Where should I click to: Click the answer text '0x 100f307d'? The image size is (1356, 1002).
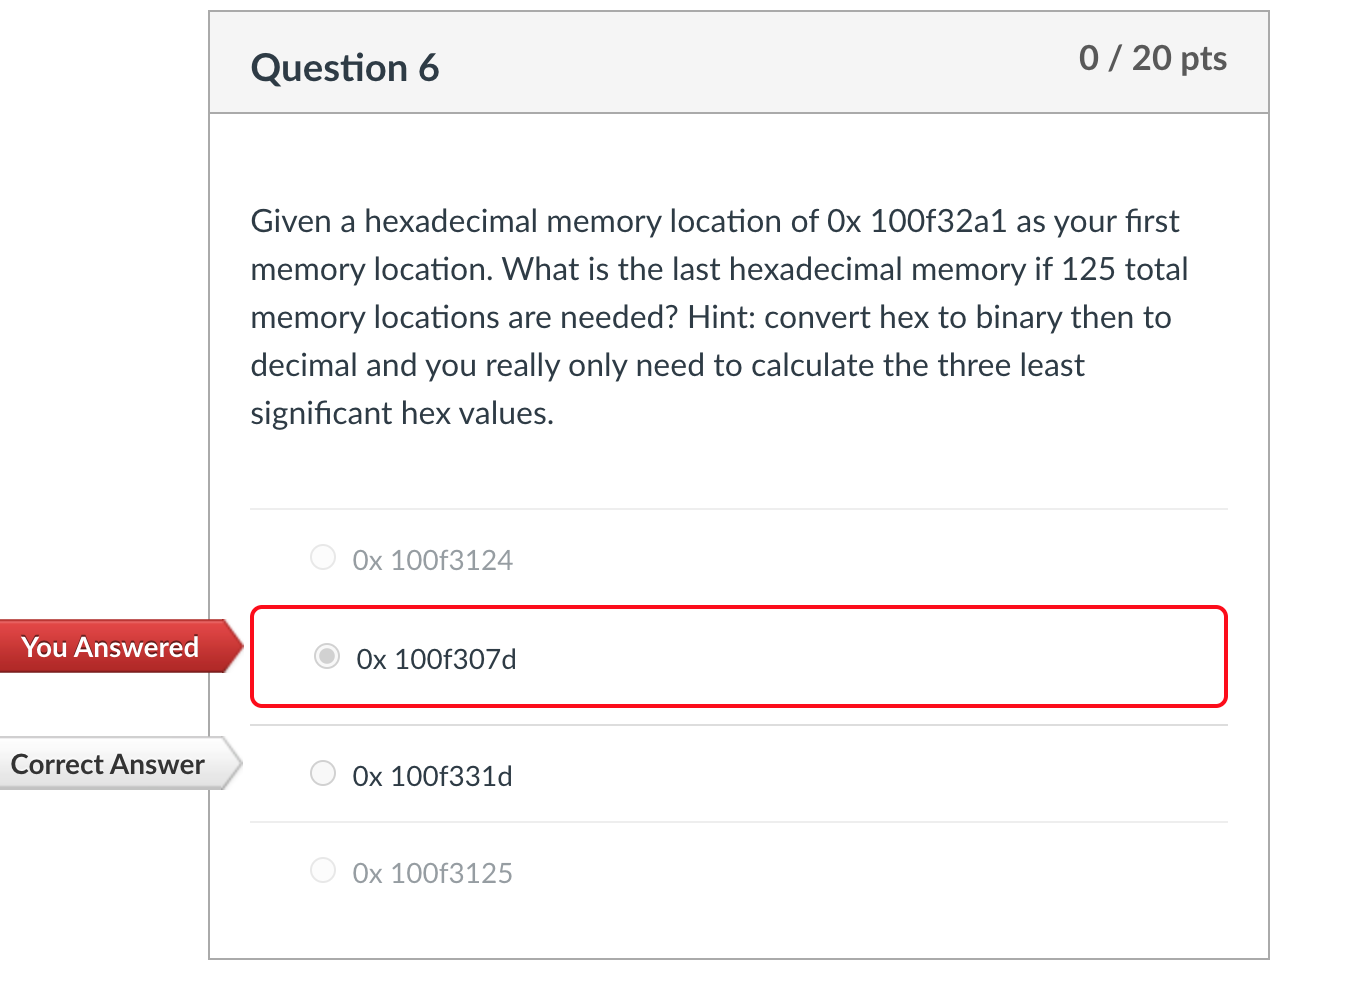tap(436, 659)
